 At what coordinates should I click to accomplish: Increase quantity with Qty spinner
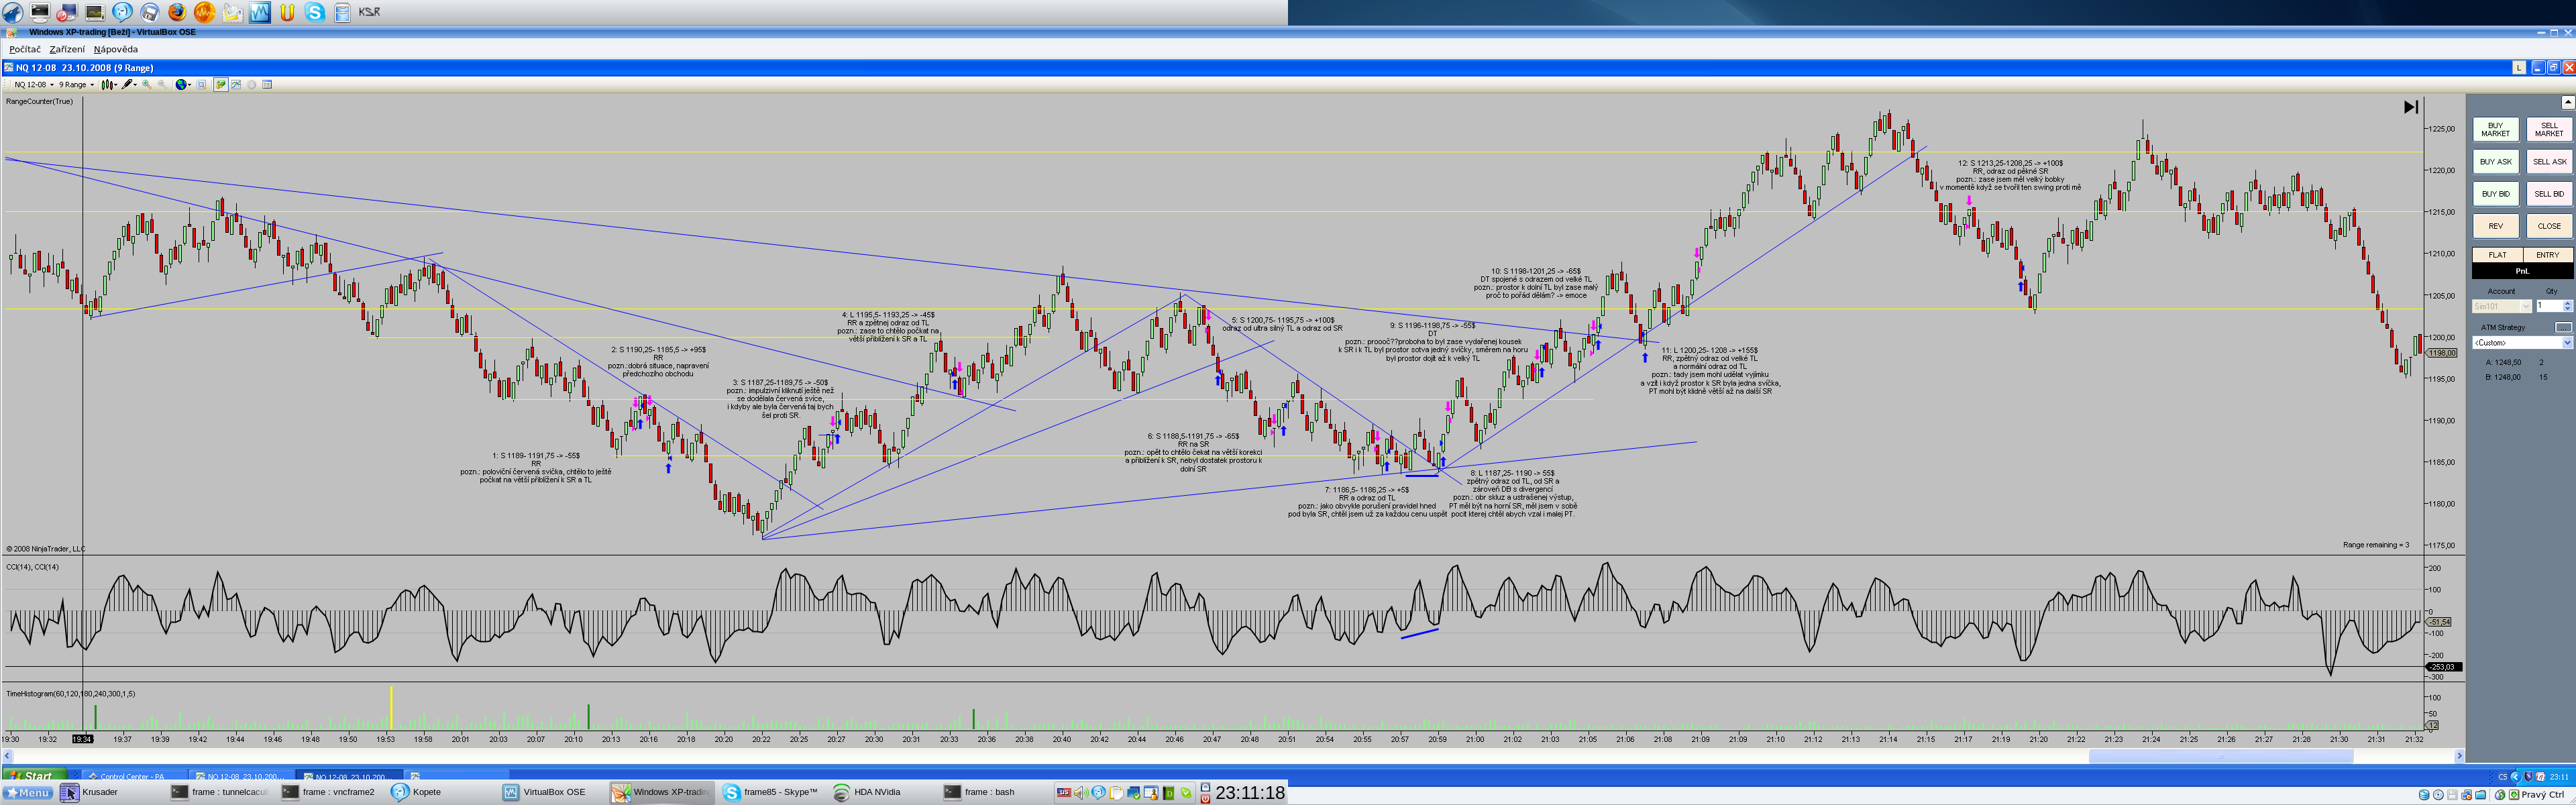tap(2567, 303)
